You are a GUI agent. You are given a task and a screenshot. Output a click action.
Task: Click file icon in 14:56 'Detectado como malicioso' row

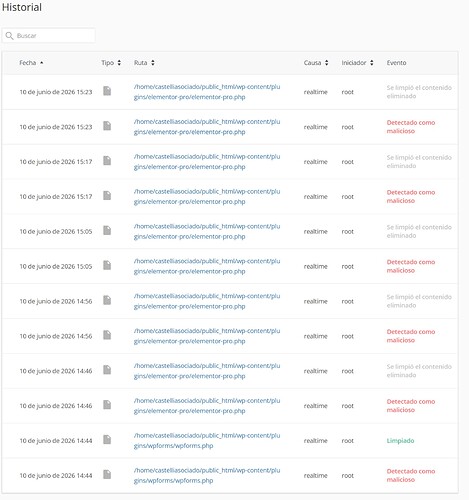107,335
